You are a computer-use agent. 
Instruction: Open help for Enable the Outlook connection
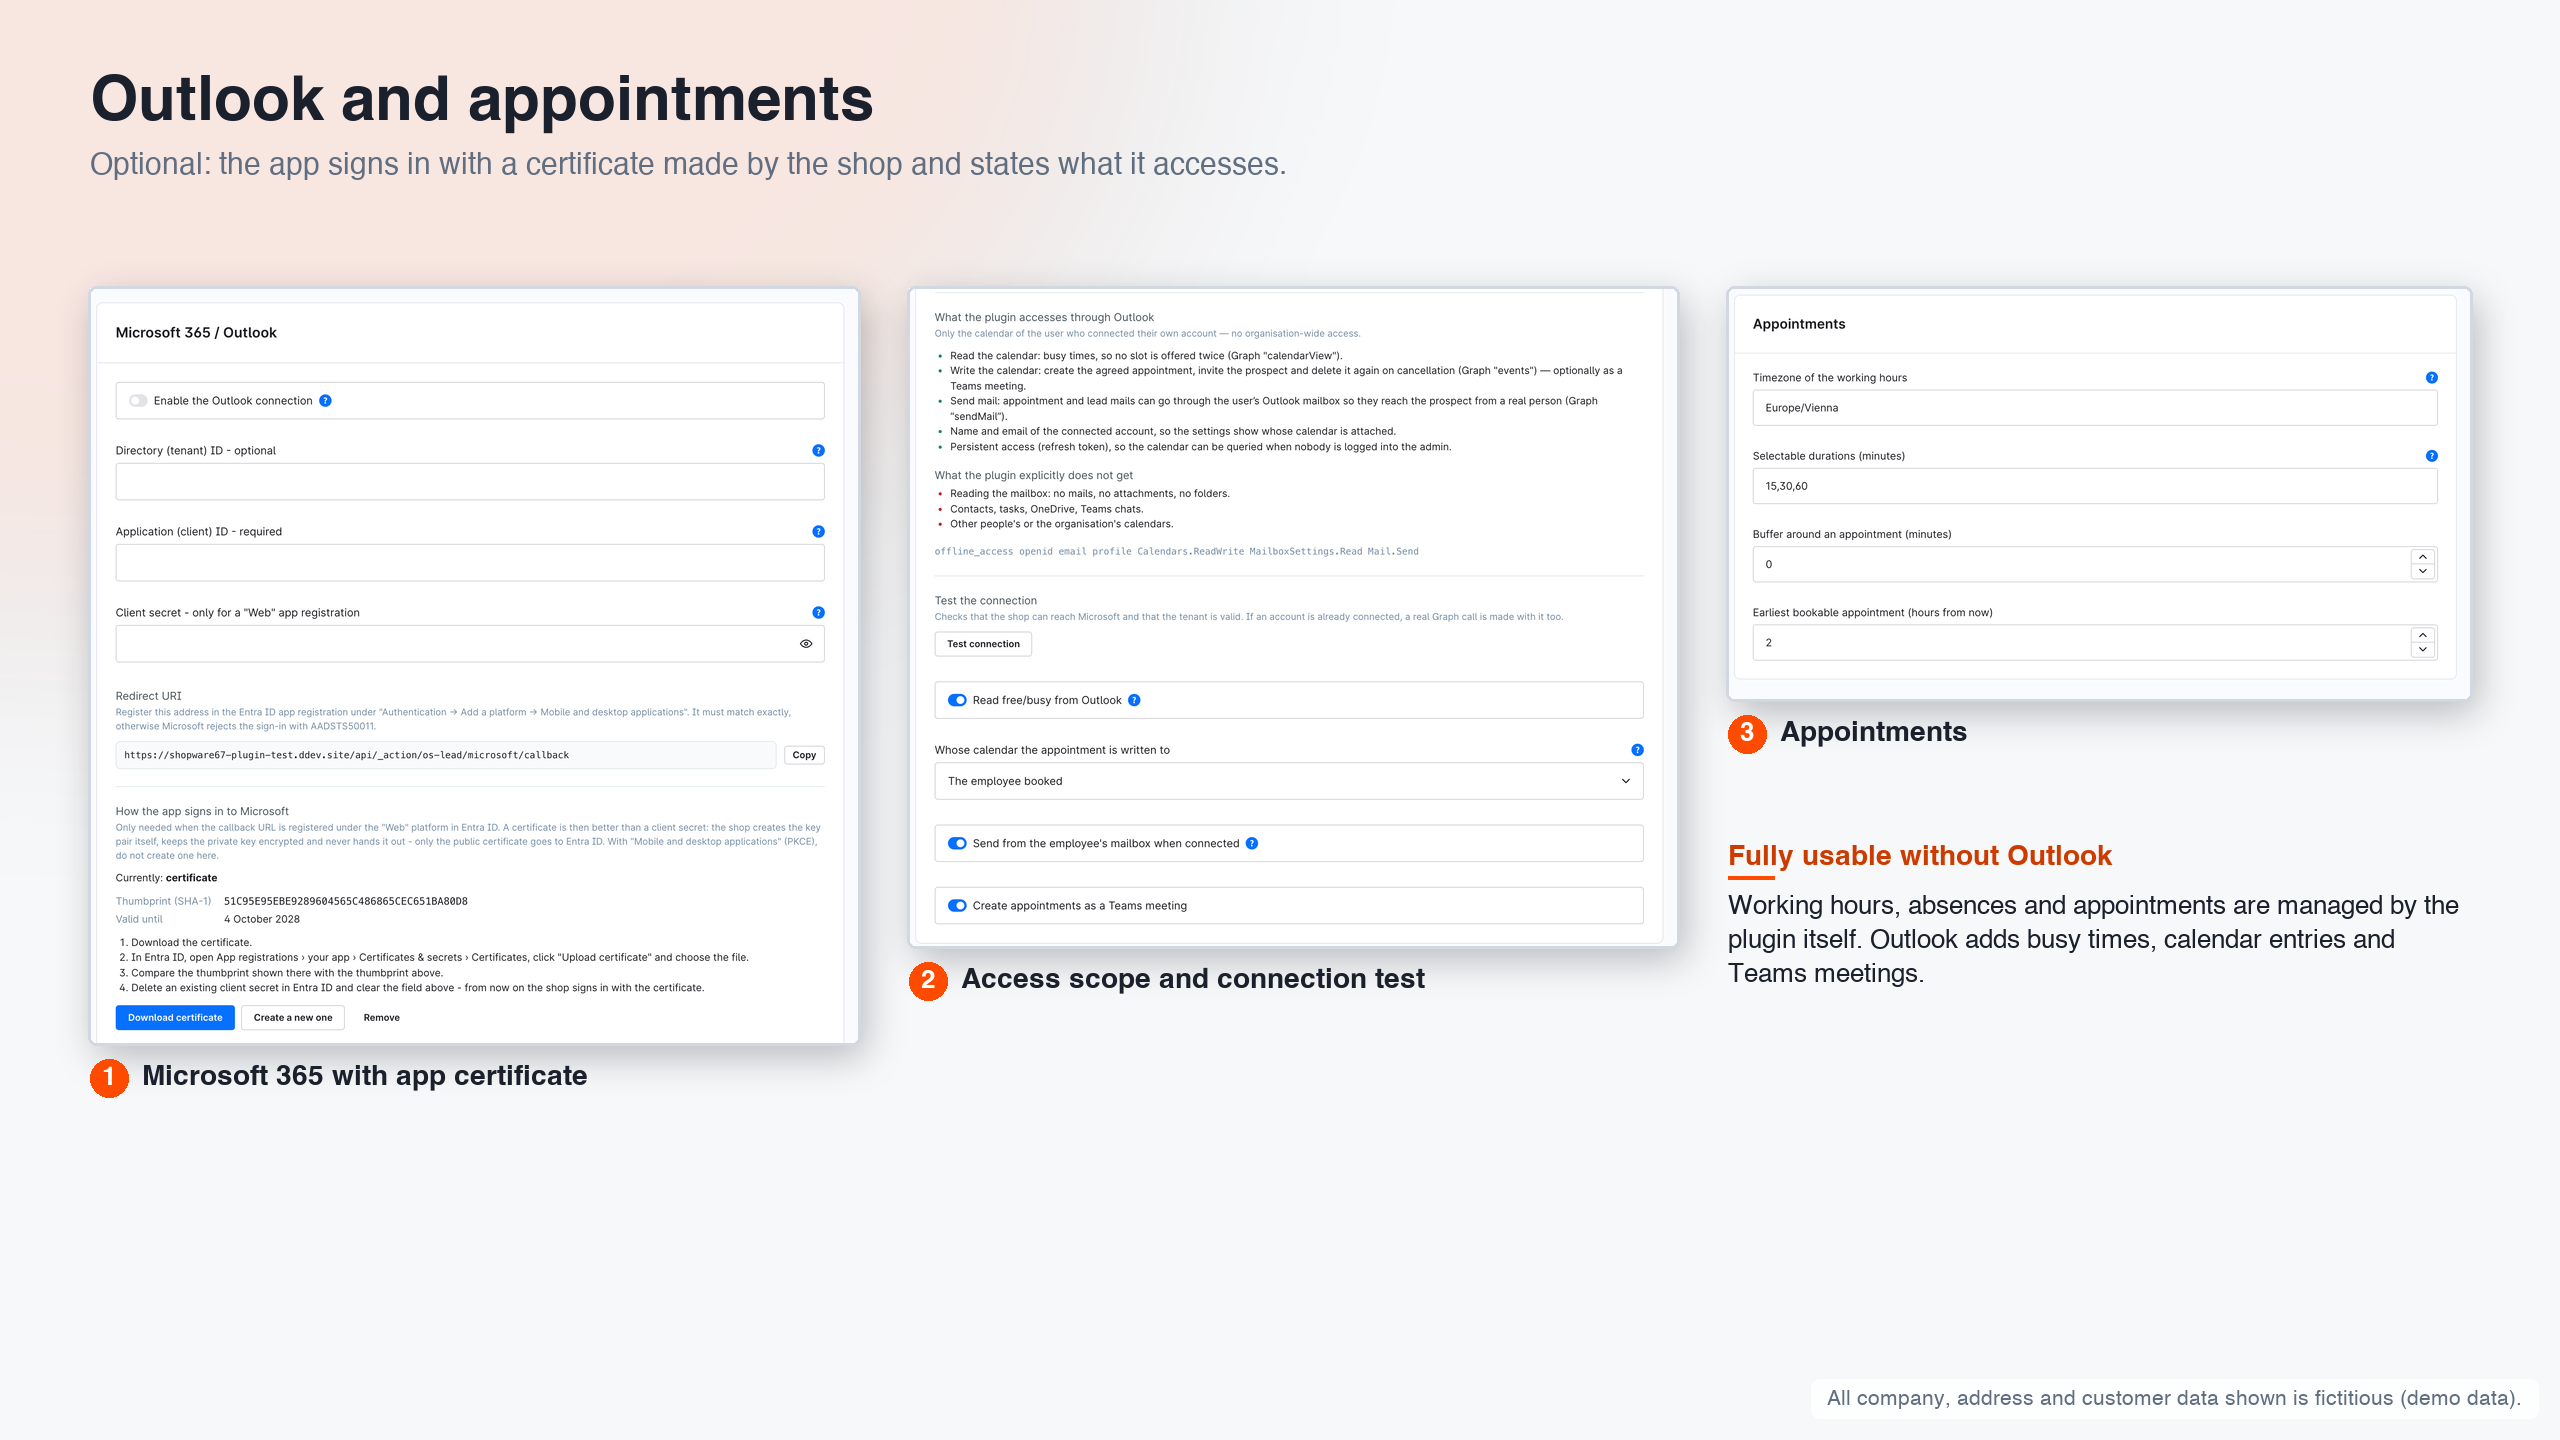tap(325, 401)
